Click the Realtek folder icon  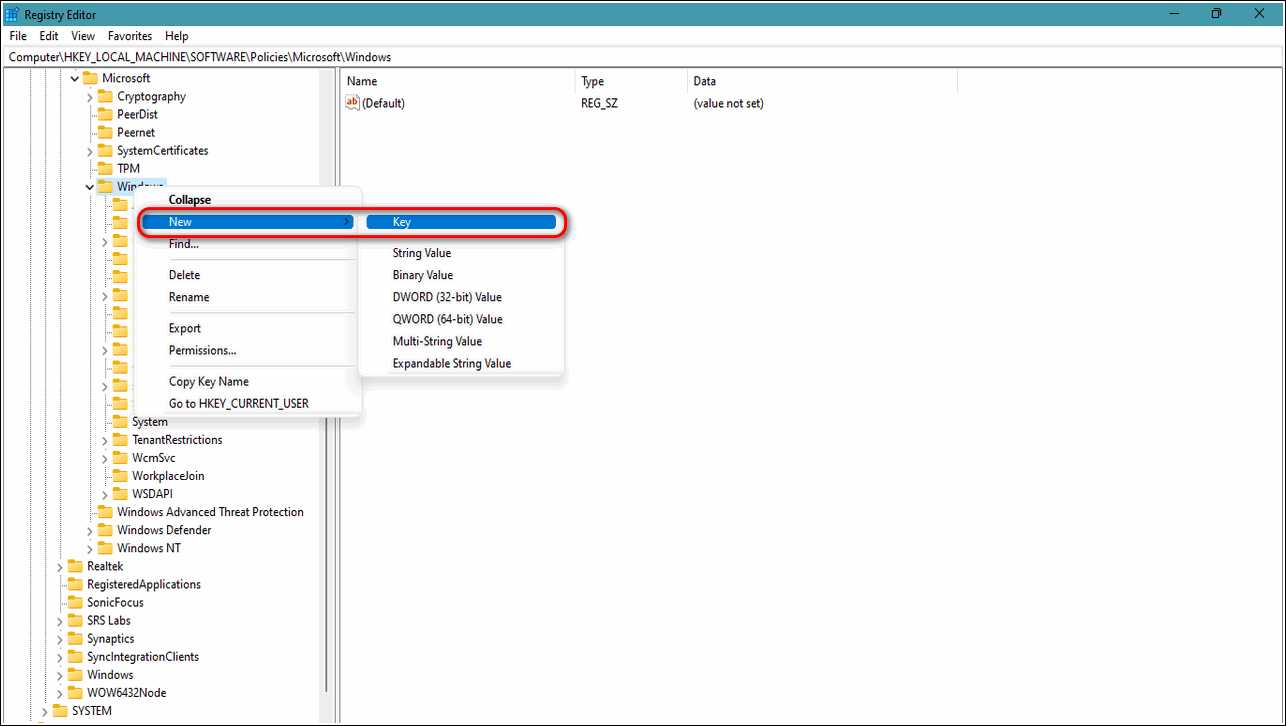[x=75, y=567]
